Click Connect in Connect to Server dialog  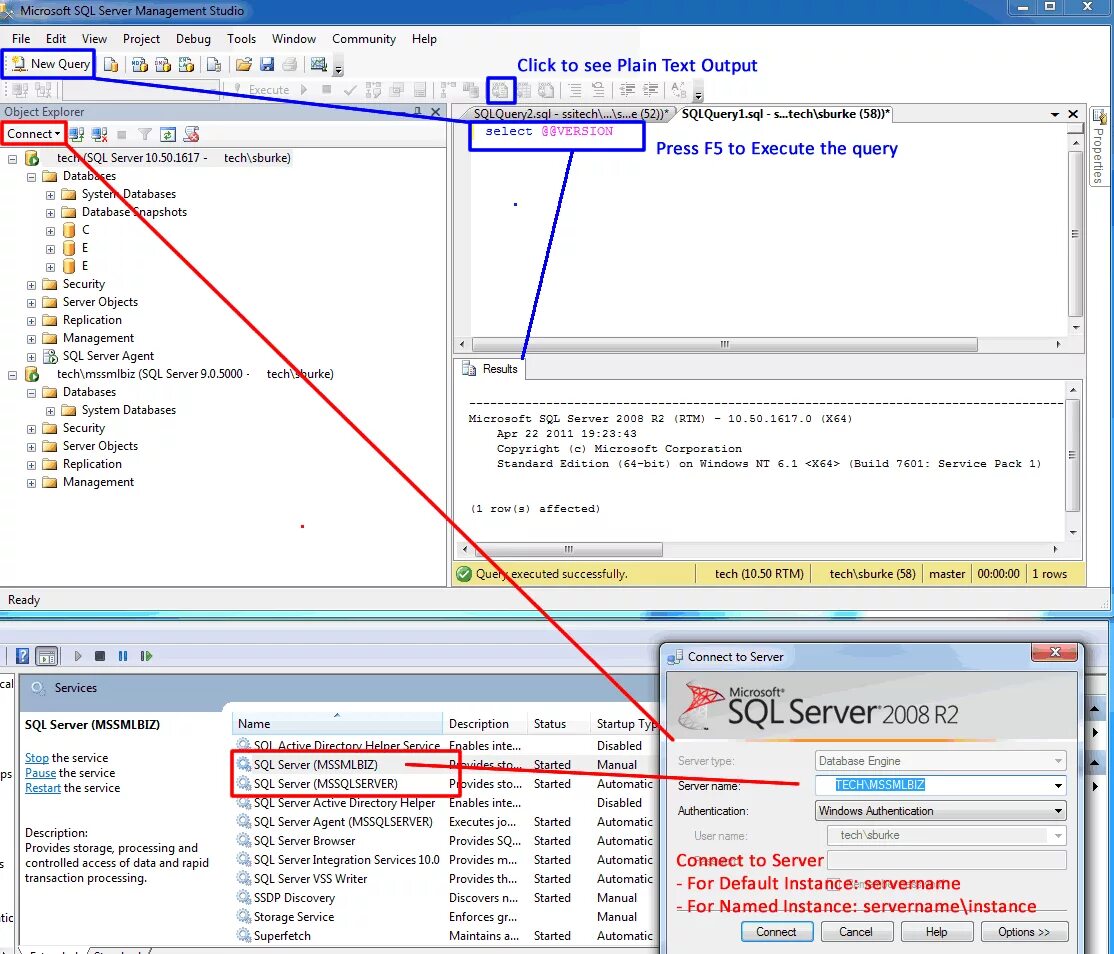tap(776, 932)
